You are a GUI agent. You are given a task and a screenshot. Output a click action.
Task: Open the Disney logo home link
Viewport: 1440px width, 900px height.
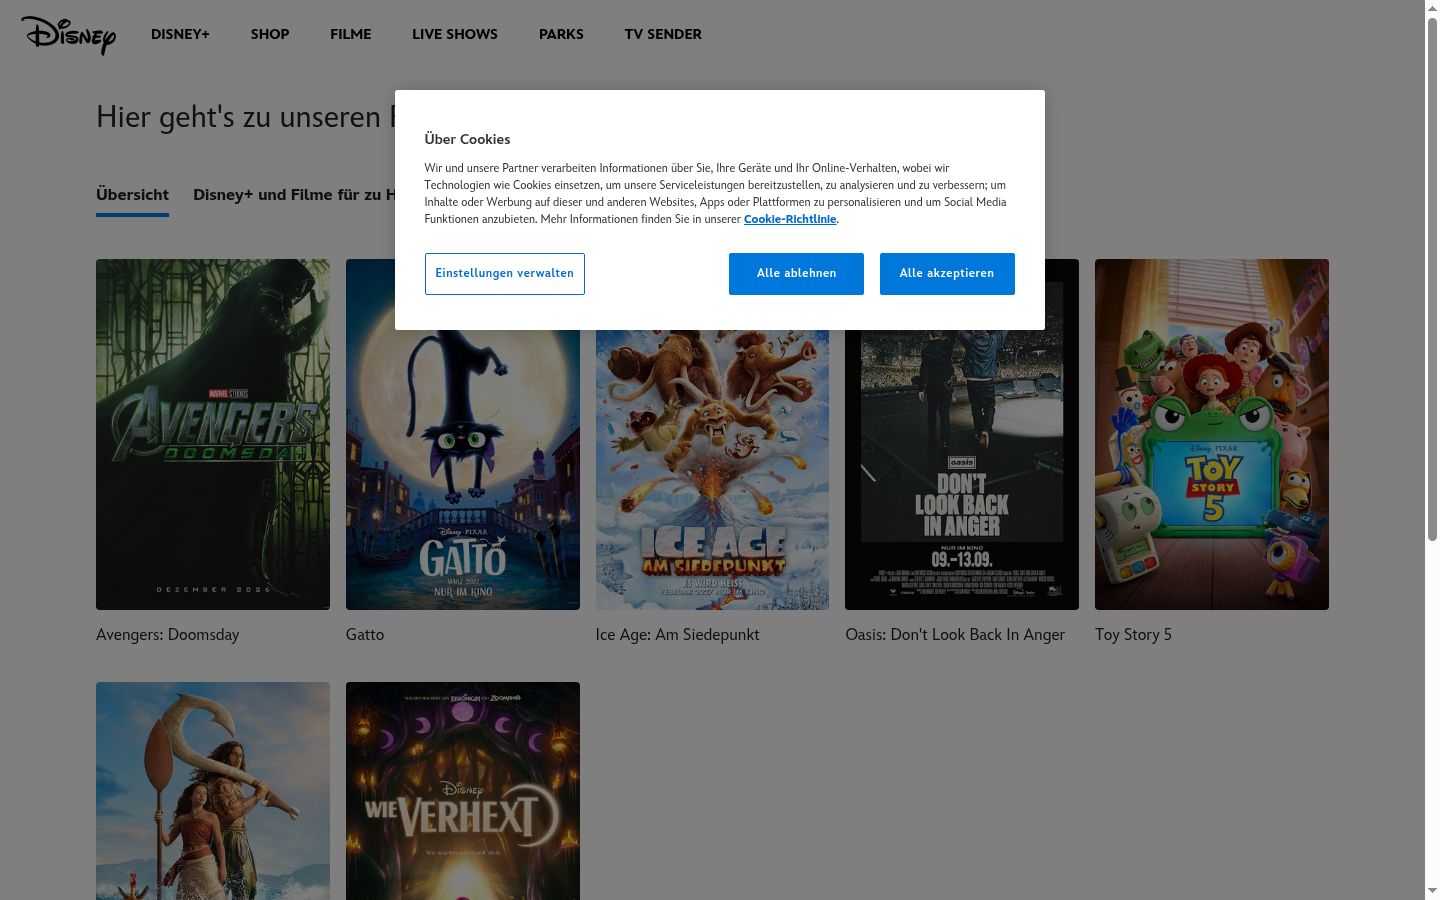coord(68,35)
